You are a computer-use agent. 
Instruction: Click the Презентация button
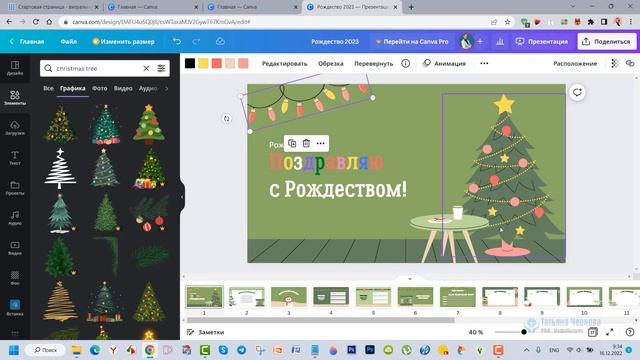(x=542, y=42)
